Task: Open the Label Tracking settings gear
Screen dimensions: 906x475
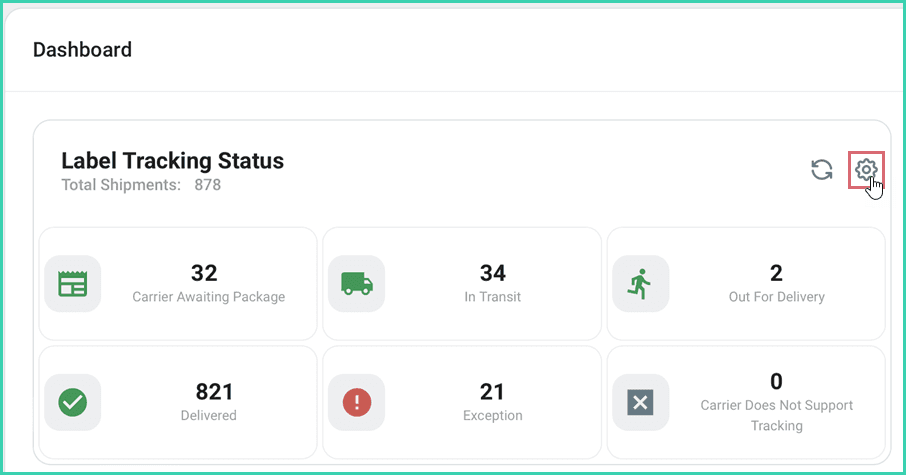Action: [x=866, y=170]
